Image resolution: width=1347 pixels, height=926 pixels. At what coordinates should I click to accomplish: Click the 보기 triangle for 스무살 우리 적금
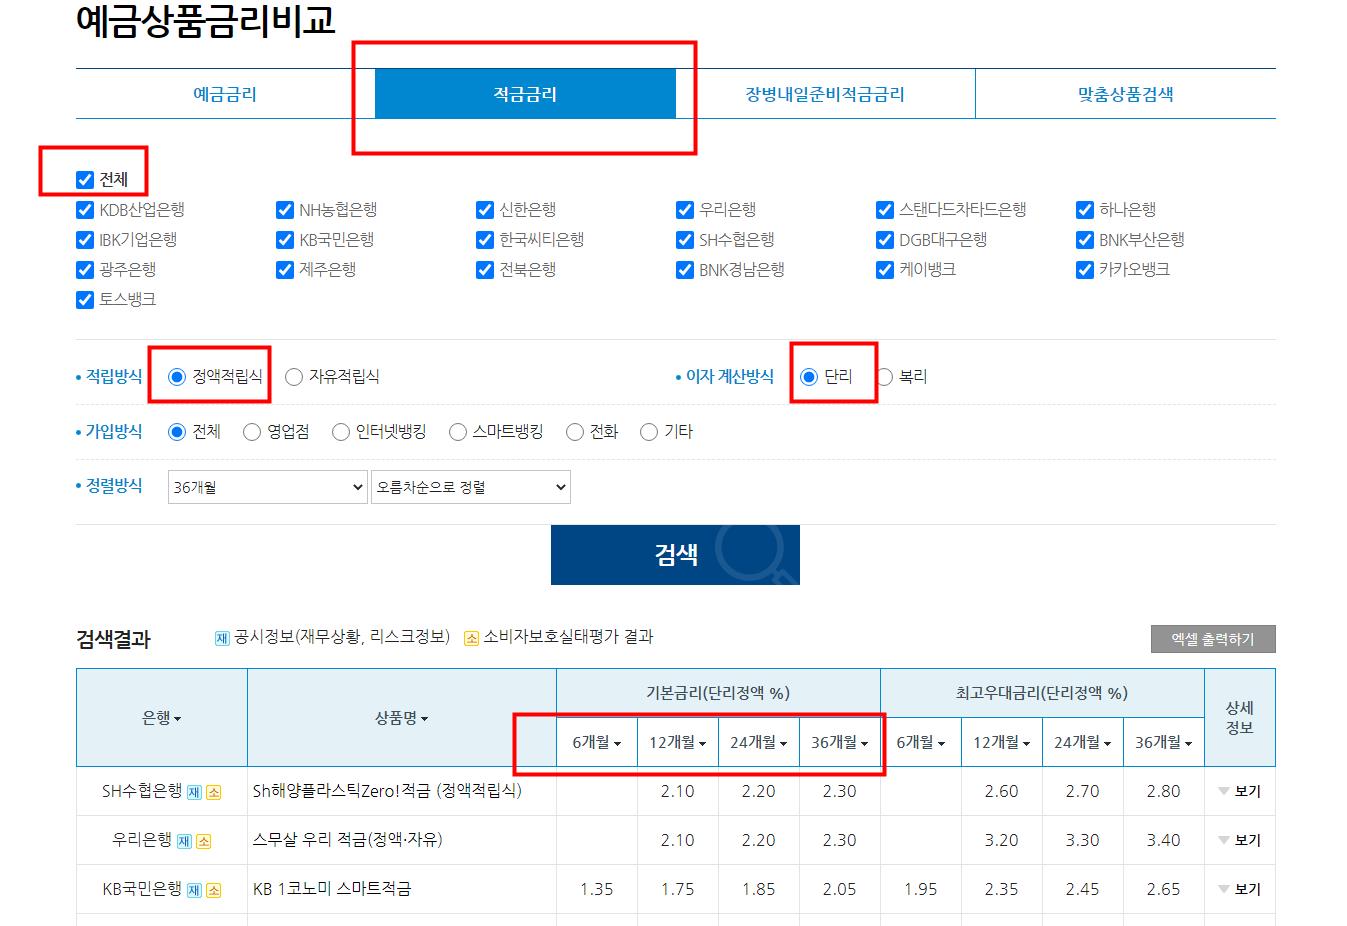(x=1223, y=840)
